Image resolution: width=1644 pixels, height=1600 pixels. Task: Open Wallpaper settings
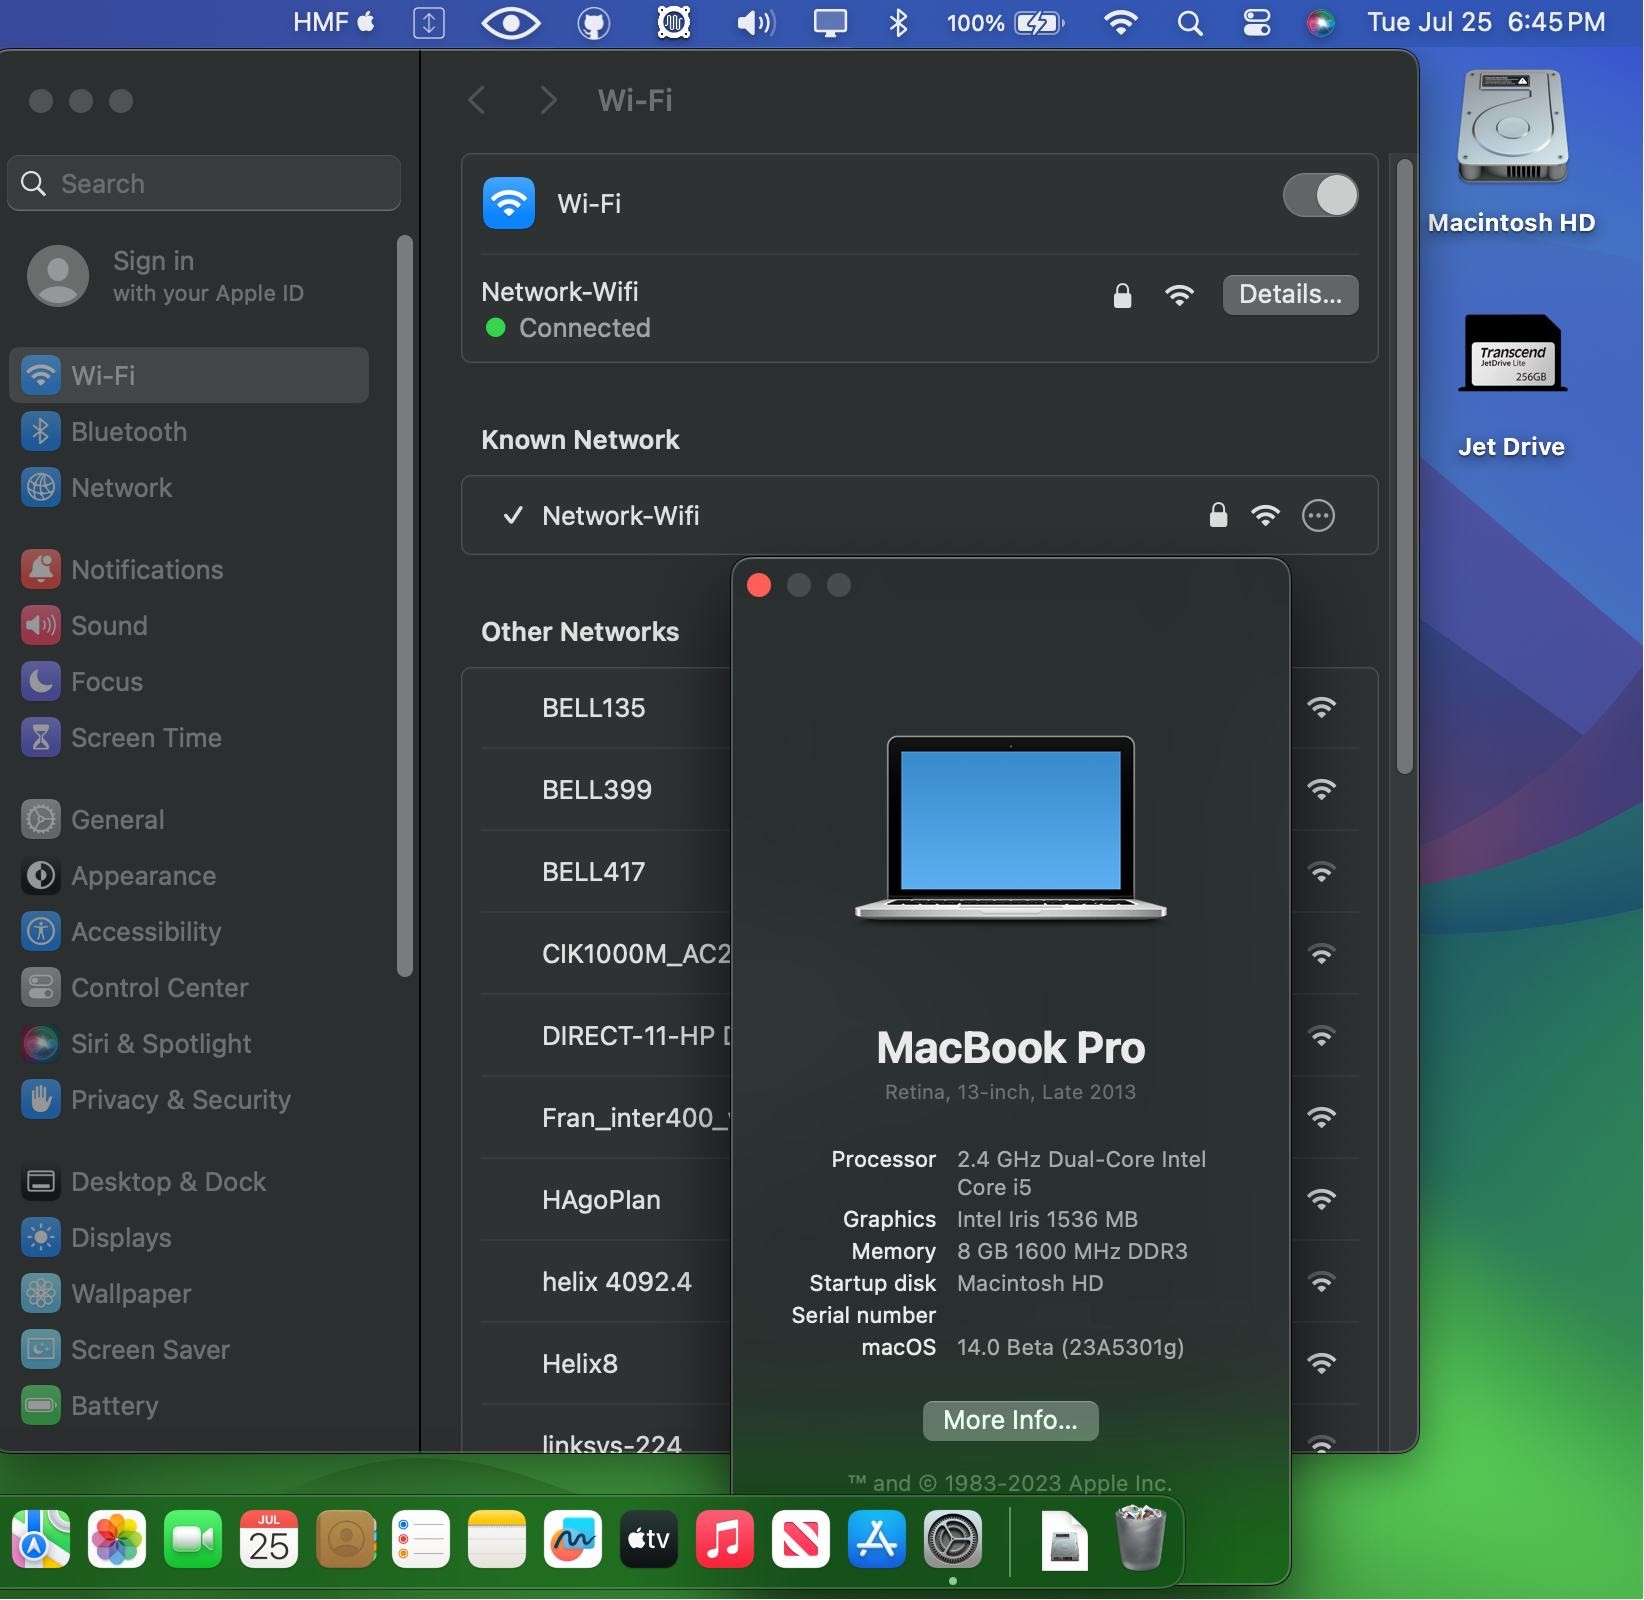click(x=189, y=1293)
